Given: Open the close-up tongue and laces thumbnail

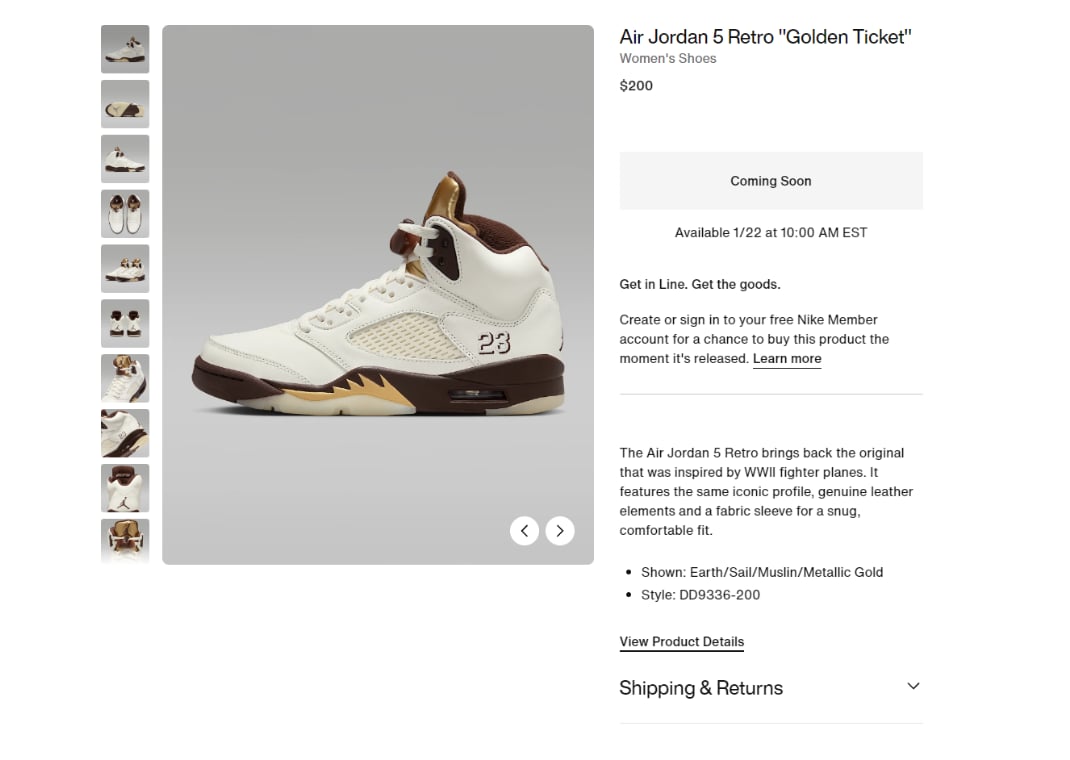Looking at the screenshot, I should coord(125,378).
